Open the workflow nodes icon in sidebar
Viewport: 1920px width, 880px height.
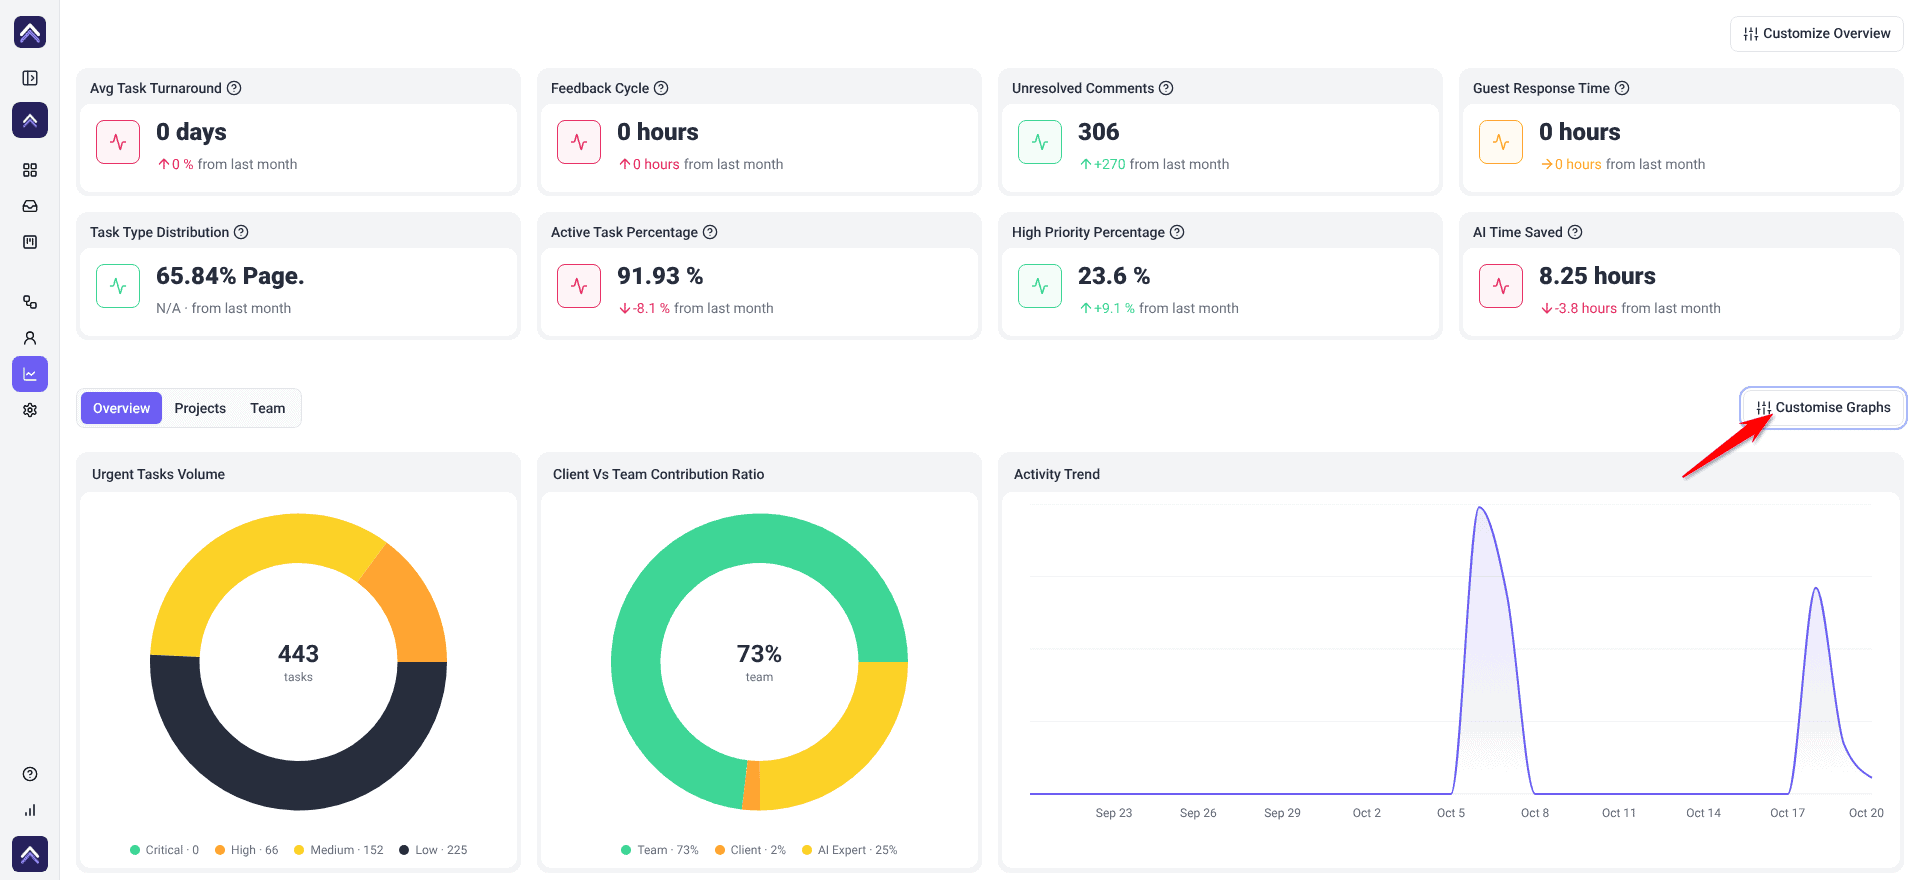pos(30,302)
